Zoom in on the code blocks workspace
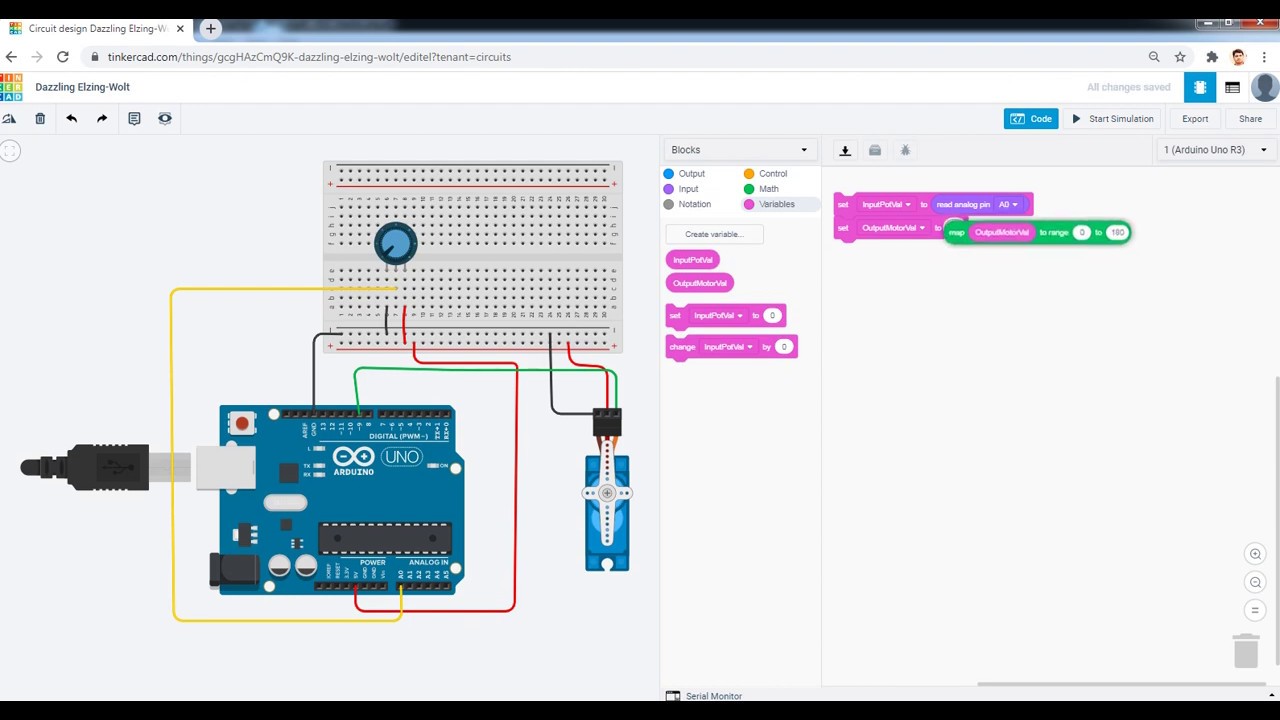 (1256, 554)
